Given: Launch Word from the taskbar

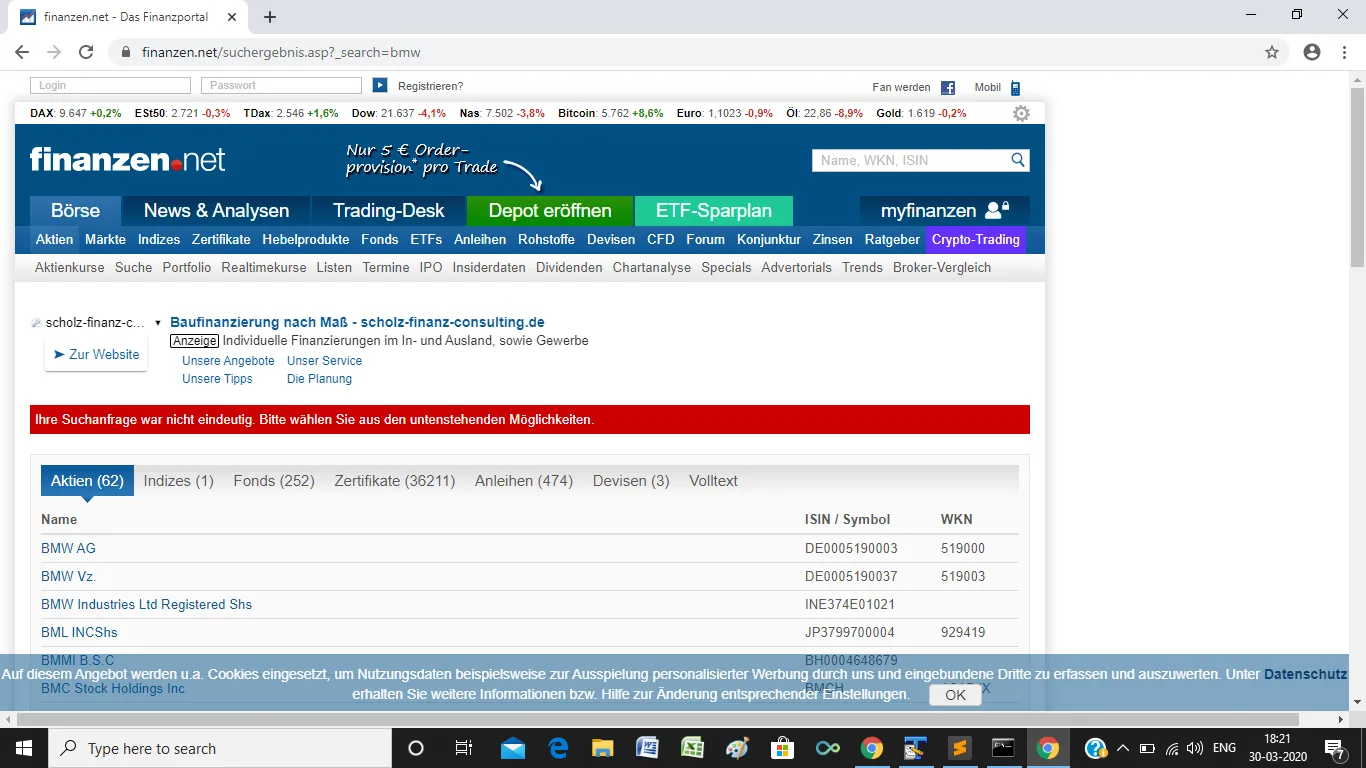Looking at the screenshot, I should point(647,748).
